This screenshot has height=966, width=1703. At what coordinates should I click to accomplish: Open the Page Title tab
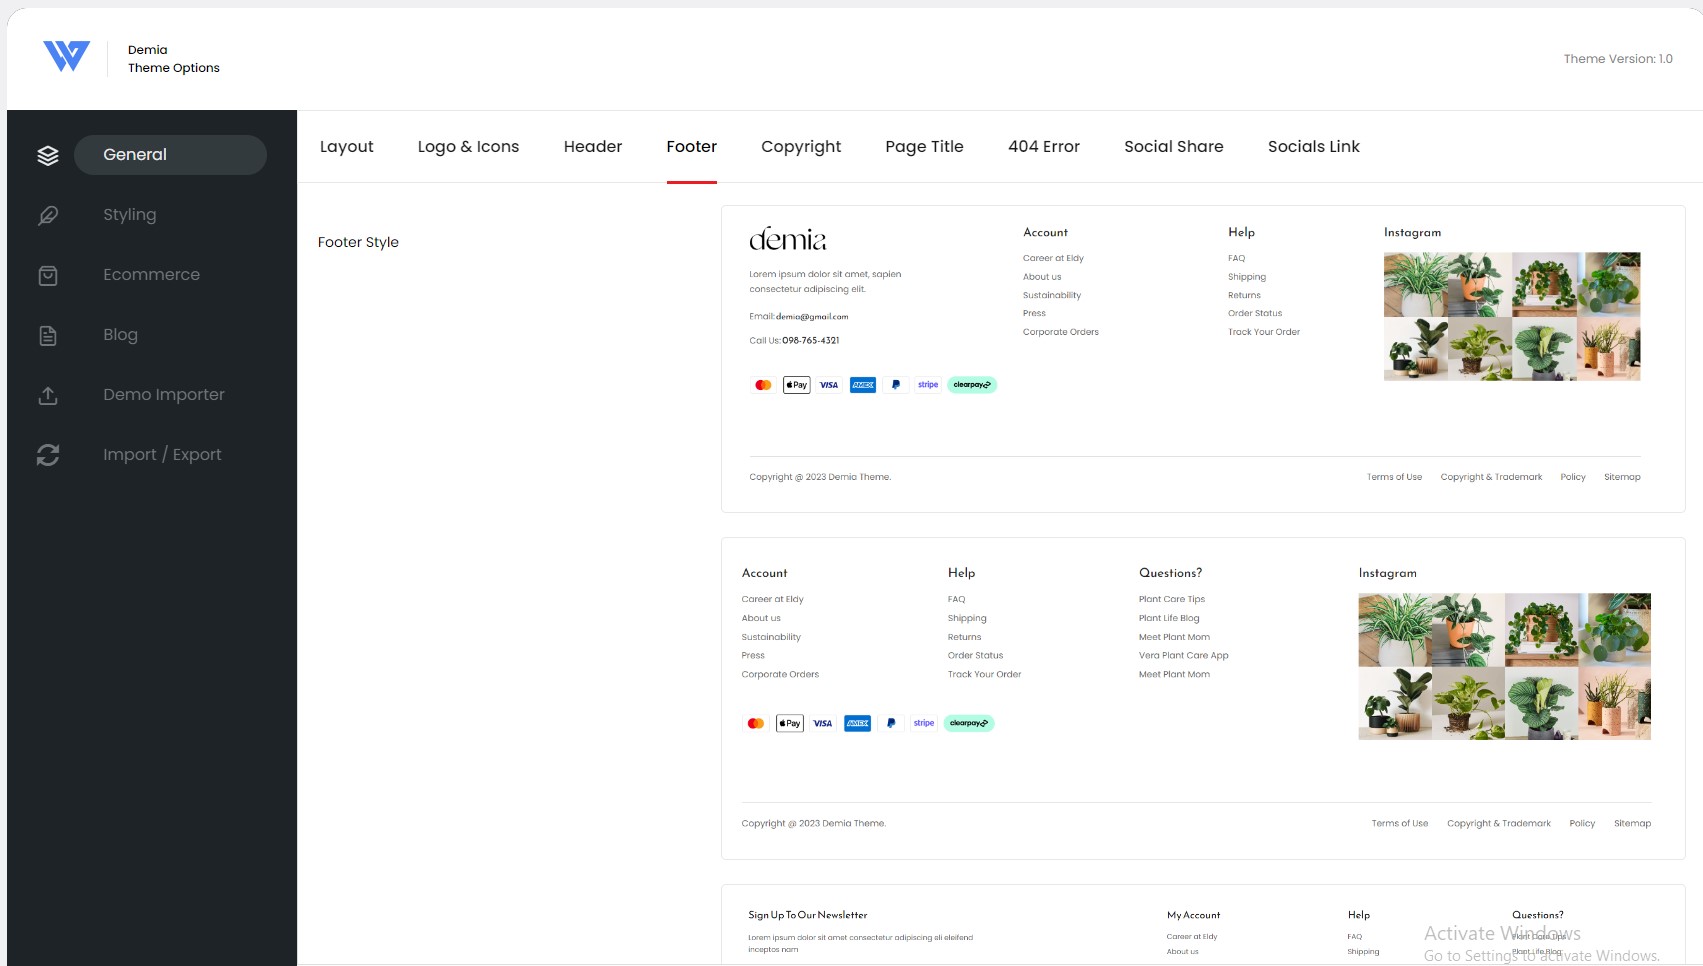924,146
